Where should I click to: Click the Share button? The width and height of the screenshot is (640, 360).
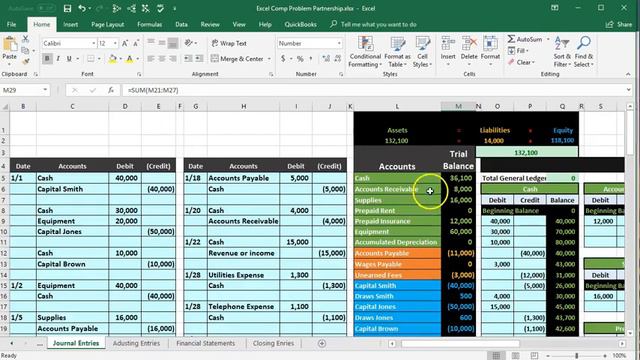619,24
